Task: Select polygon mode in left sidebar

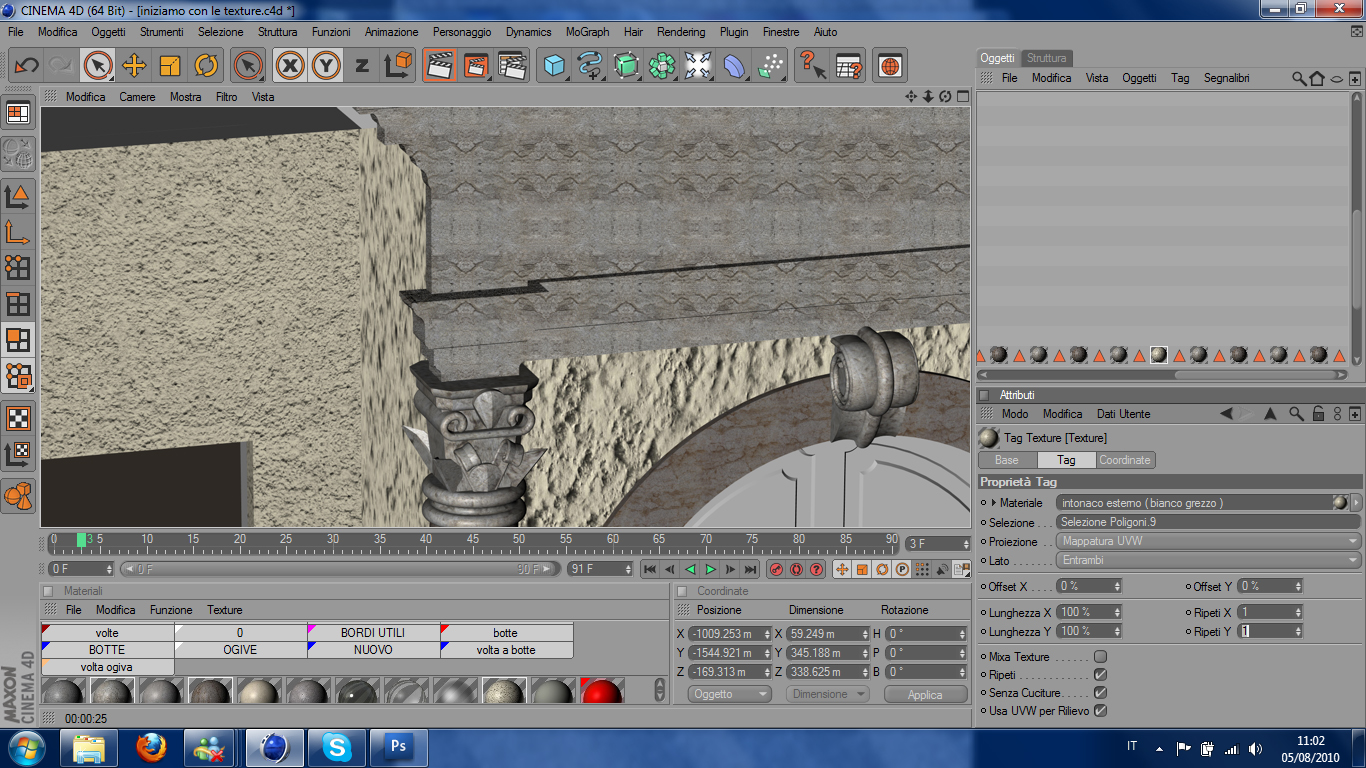Action: (x=18, y=340)
